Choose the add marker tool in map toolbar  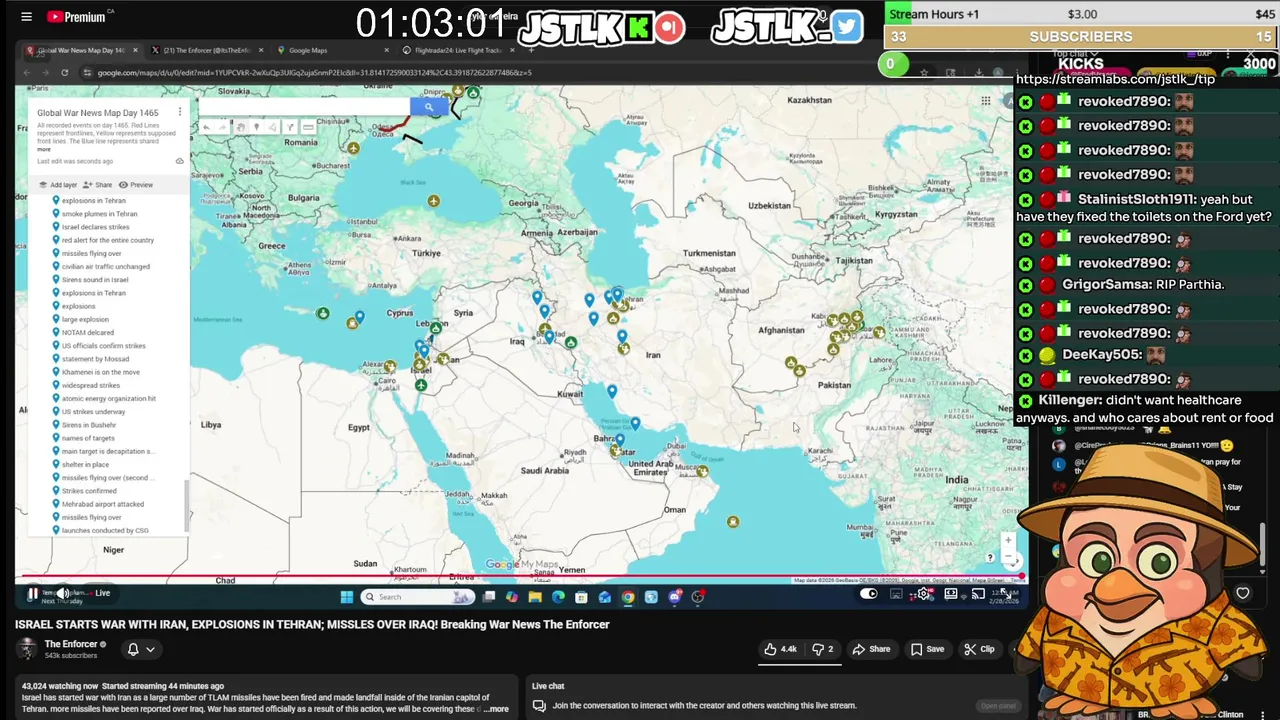click(257, 127)
